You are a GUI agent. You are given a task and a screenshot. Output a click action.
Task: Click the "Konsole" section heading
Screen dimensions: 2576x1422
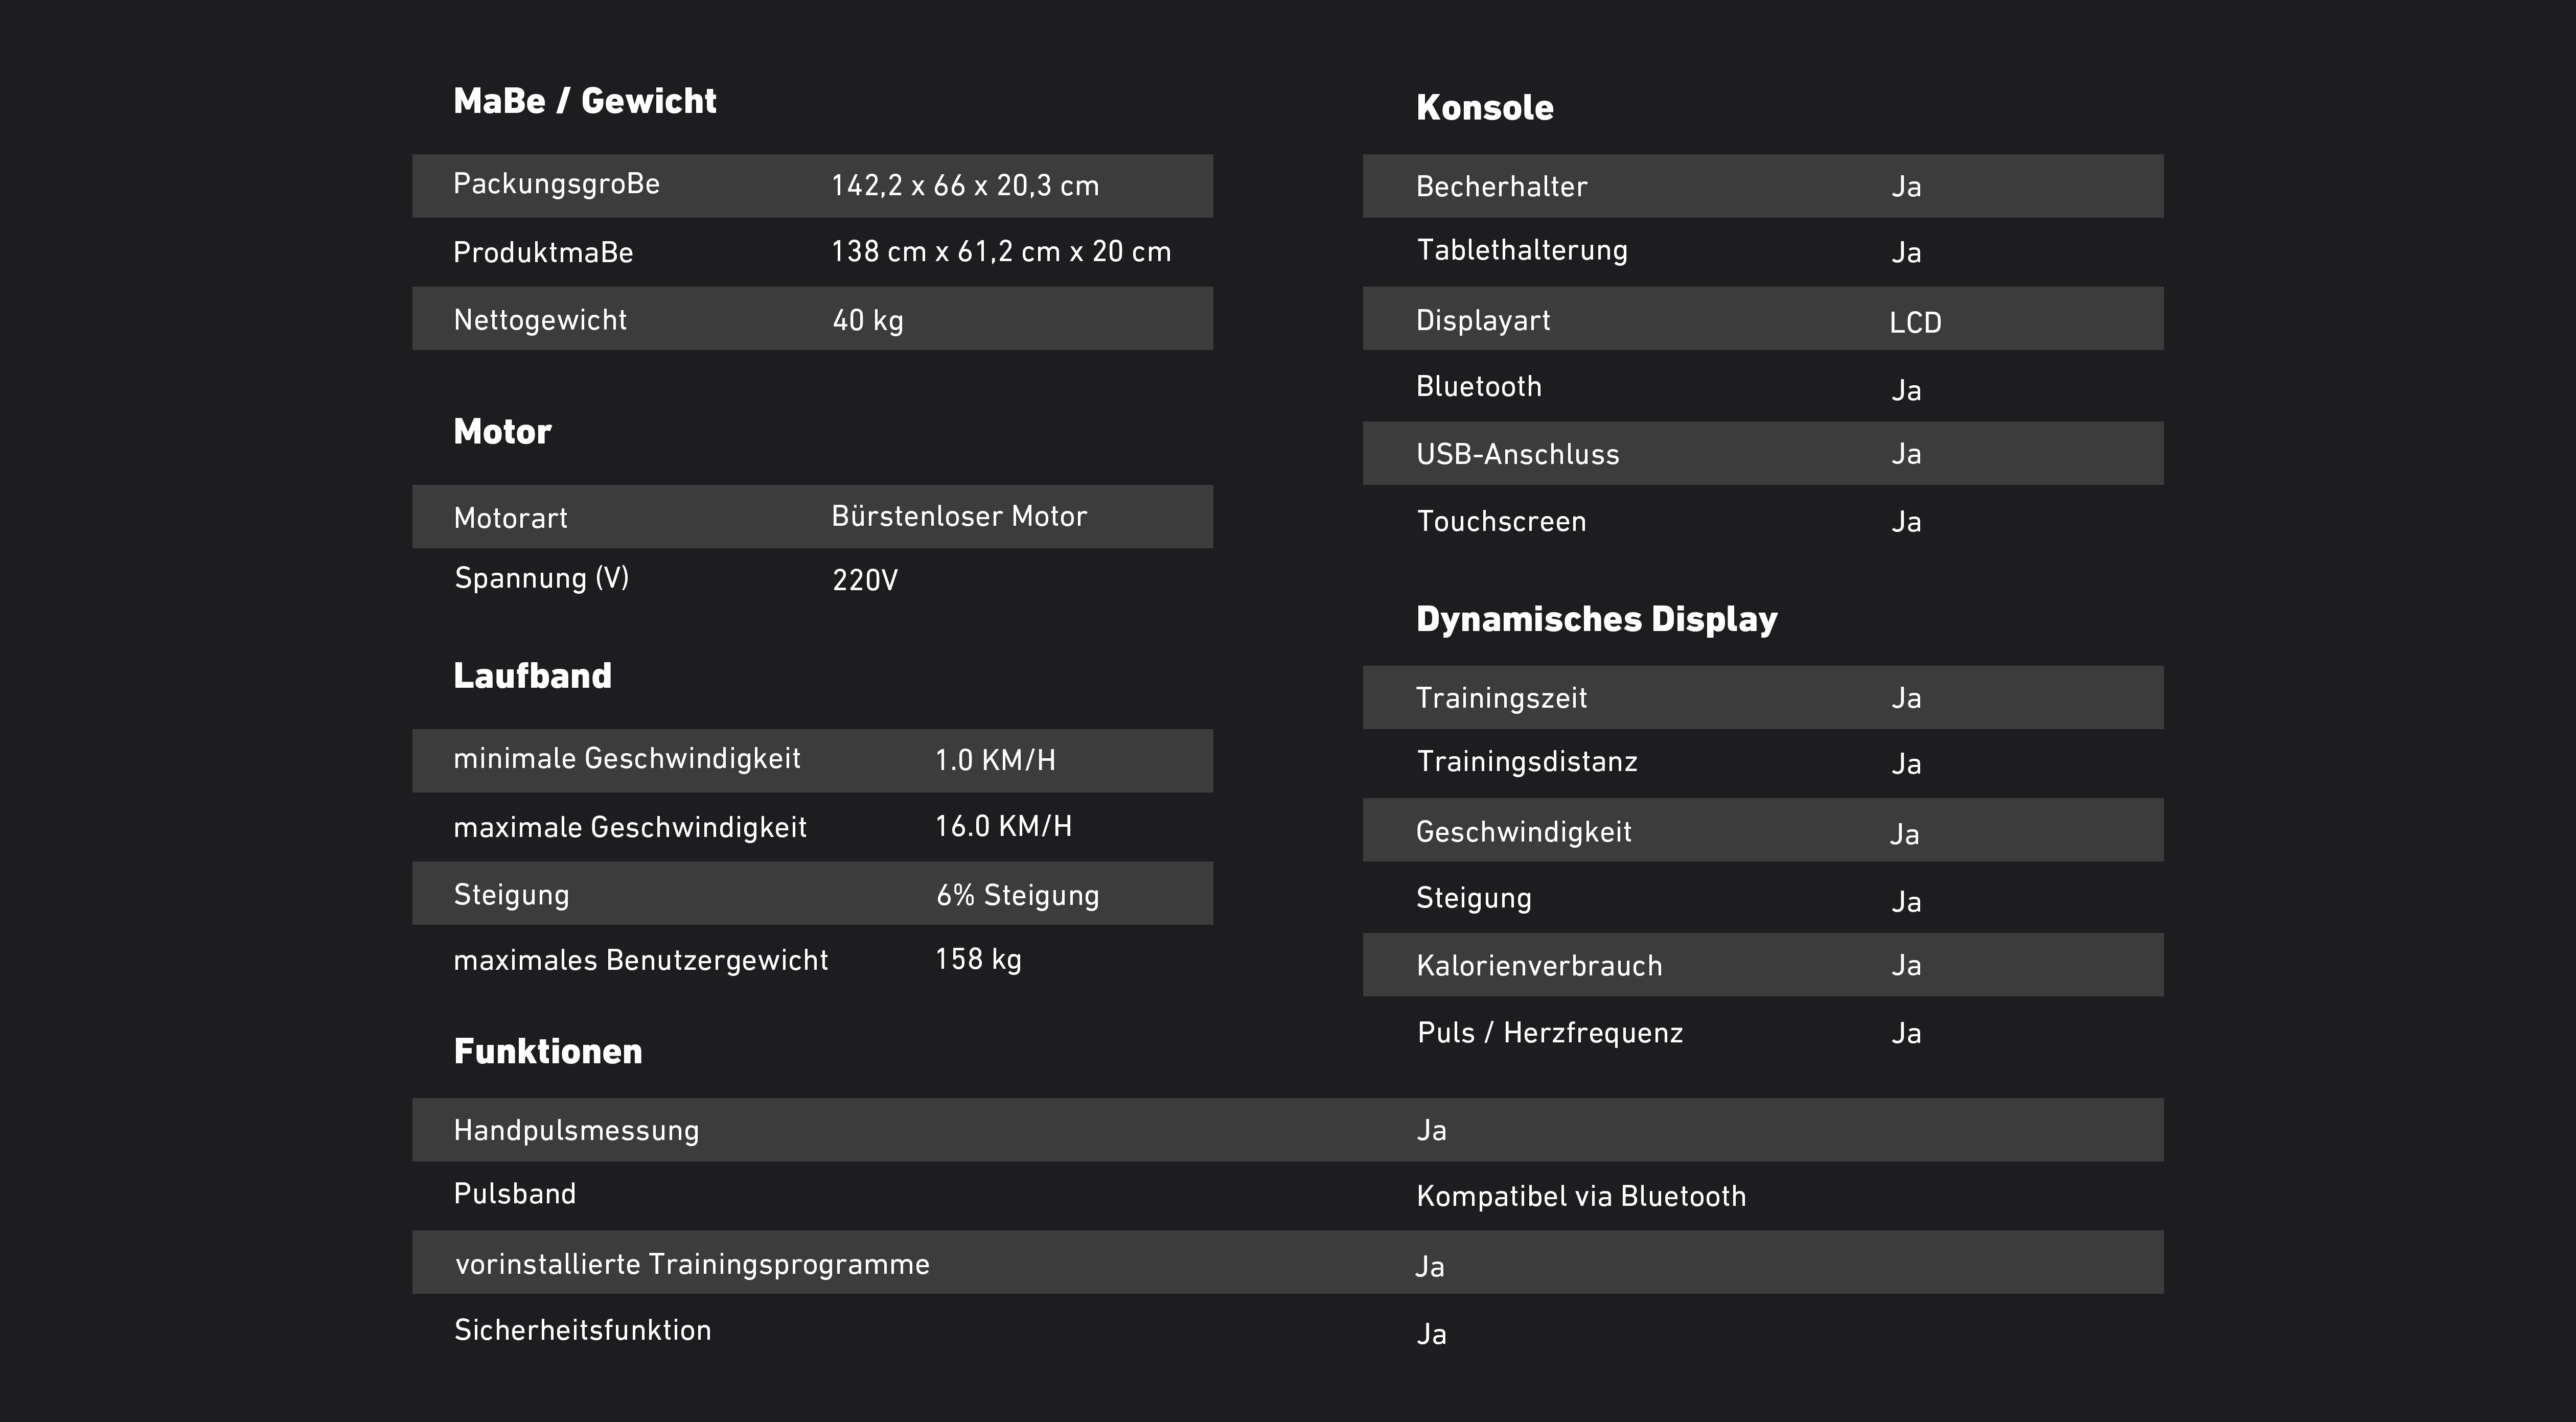(1485, 108)
